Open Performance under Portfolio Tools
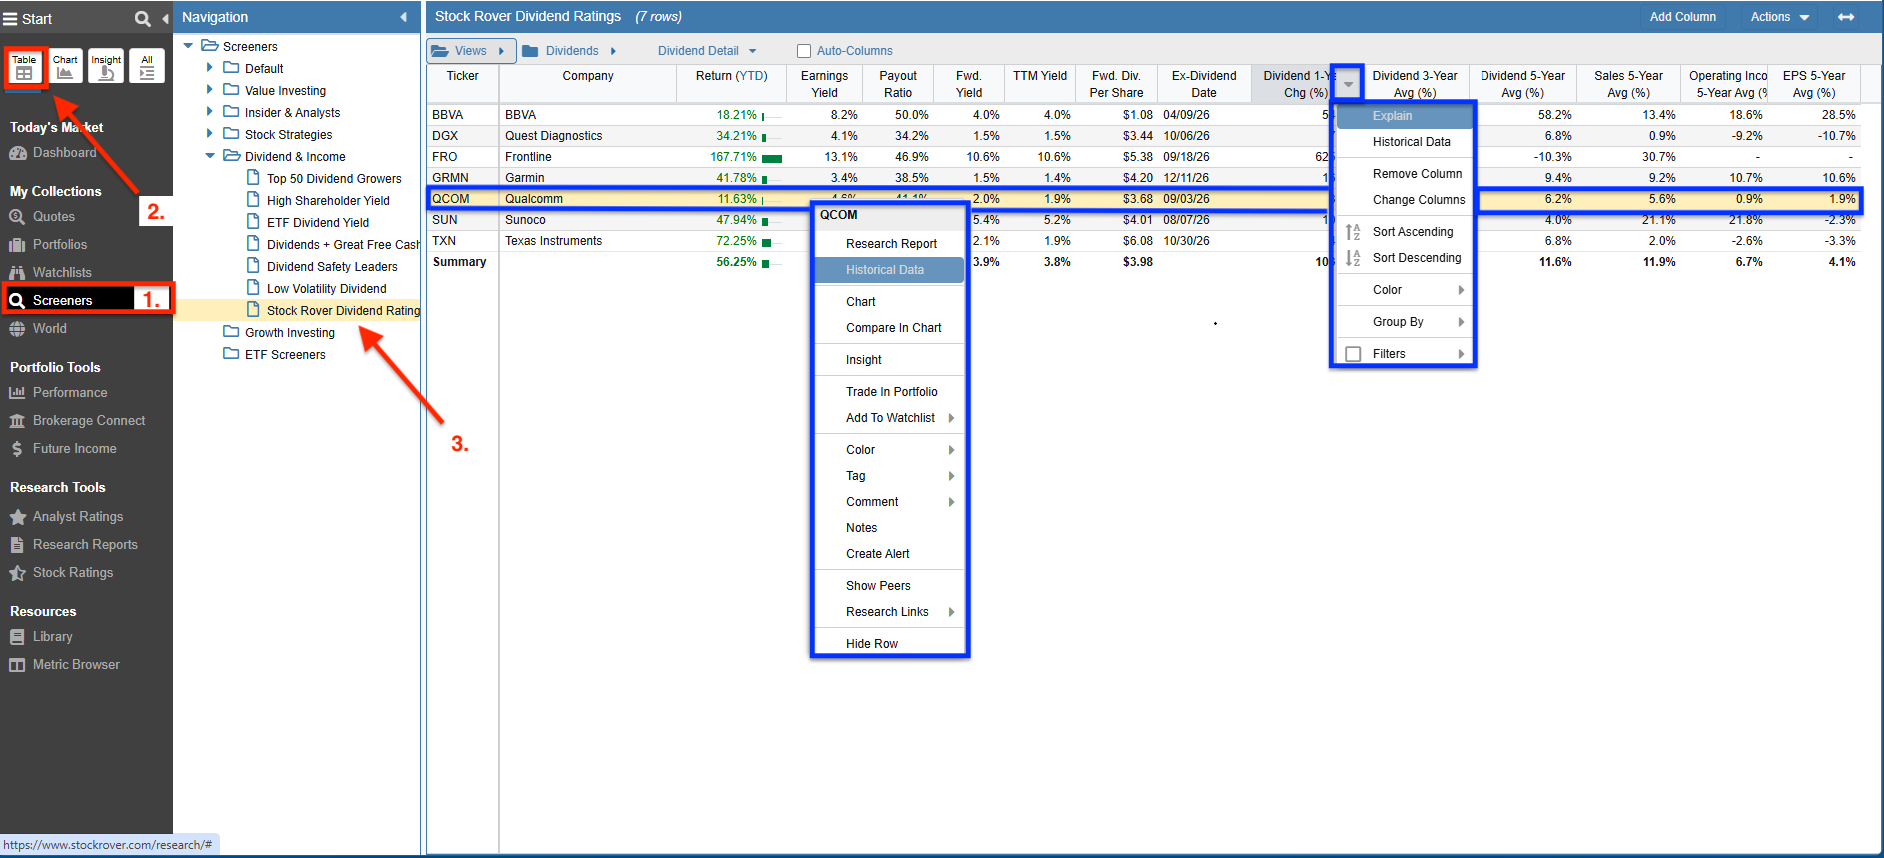This screenshot has height=858, width=1884. [x=70, y=393]
